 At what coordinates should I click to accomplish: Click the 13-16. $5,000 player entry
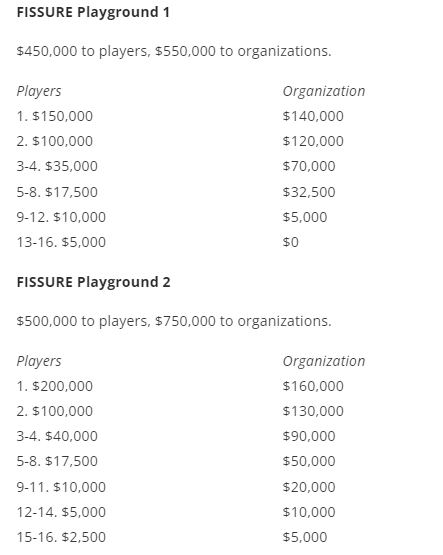click(x=61, y=242)
